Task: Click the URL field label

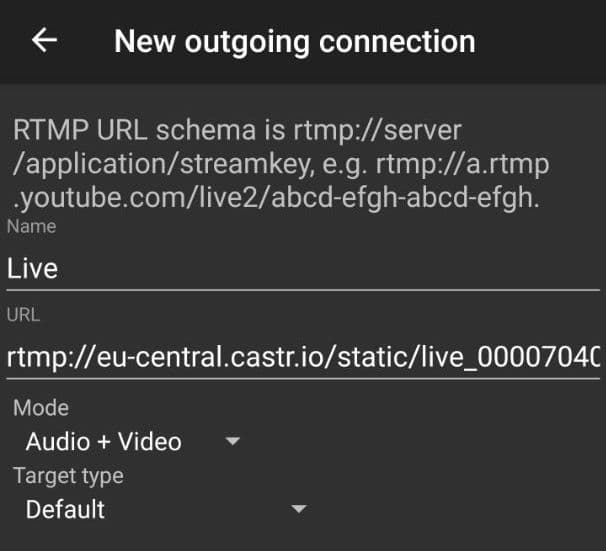Action: (x=21, y=315)
